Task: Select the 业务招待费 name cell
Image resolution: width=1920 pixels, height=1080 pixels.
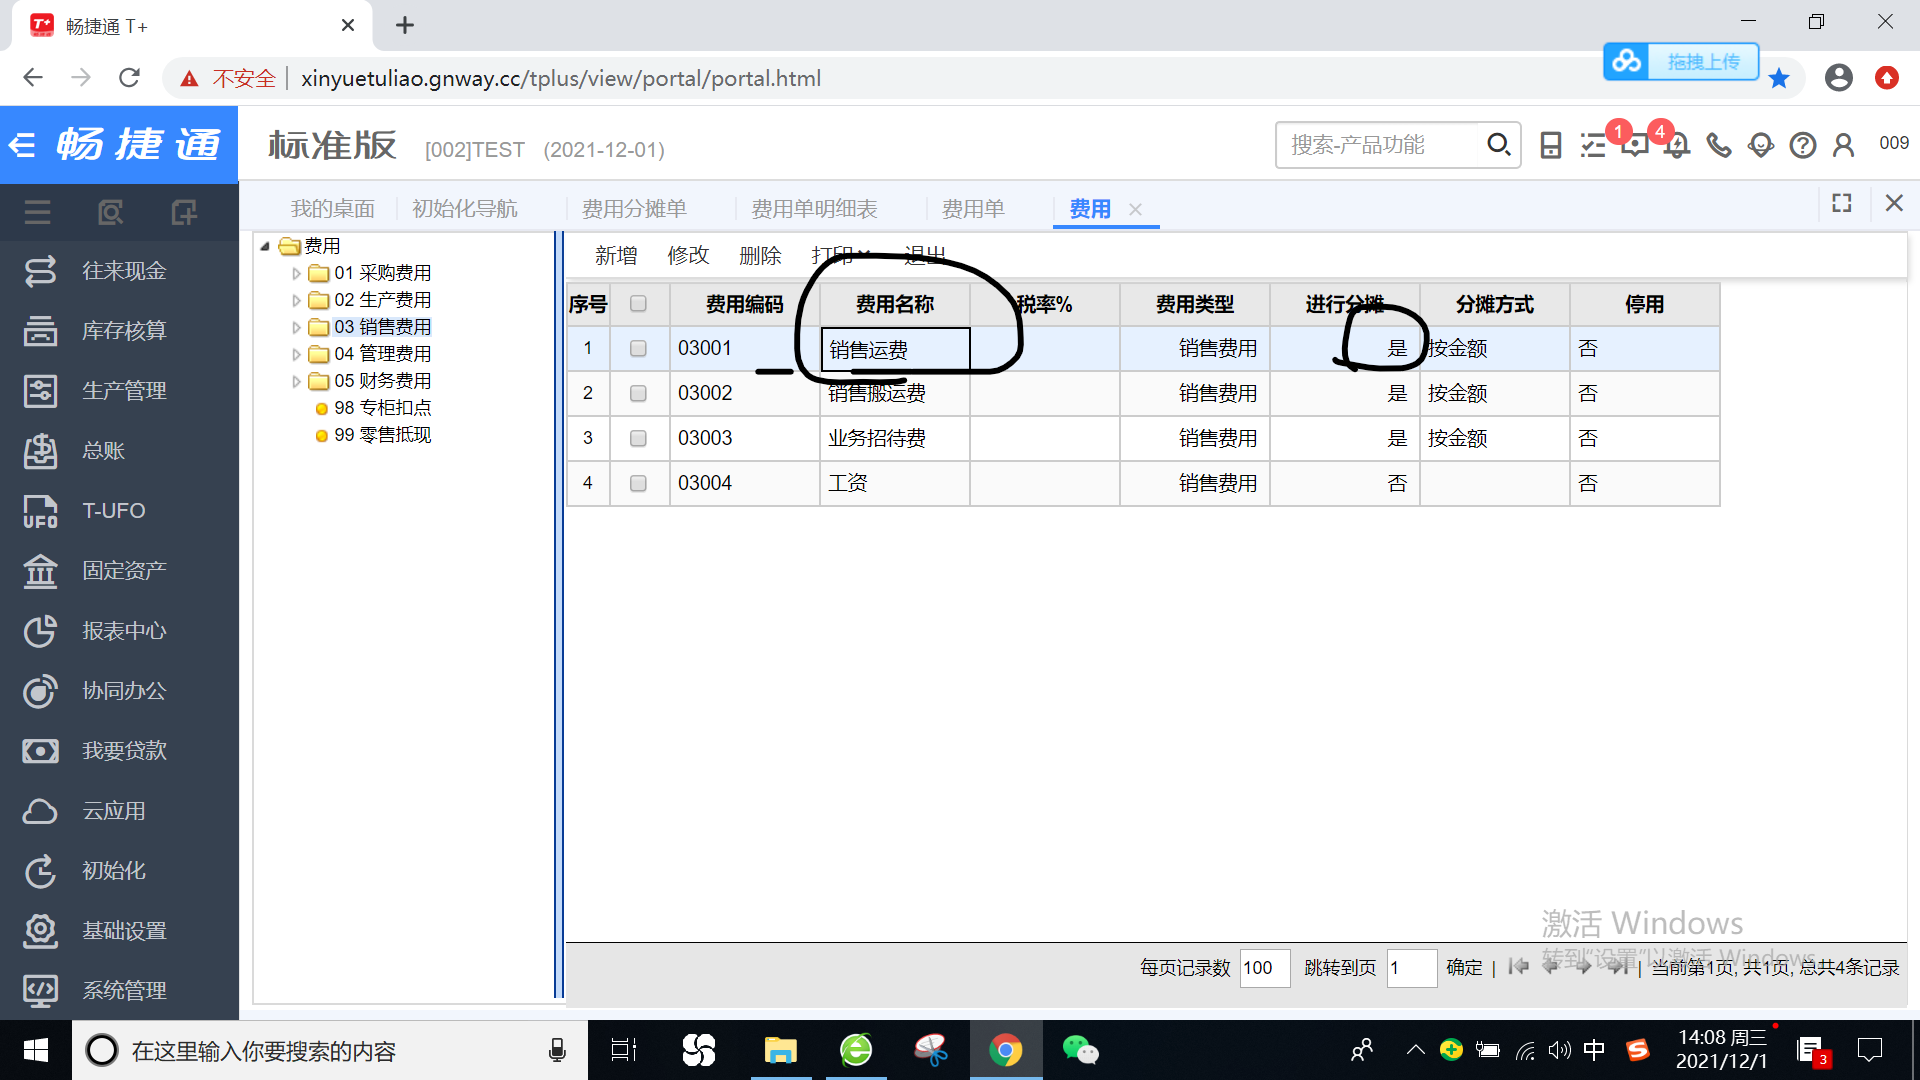Action: (x=894, y=439)
